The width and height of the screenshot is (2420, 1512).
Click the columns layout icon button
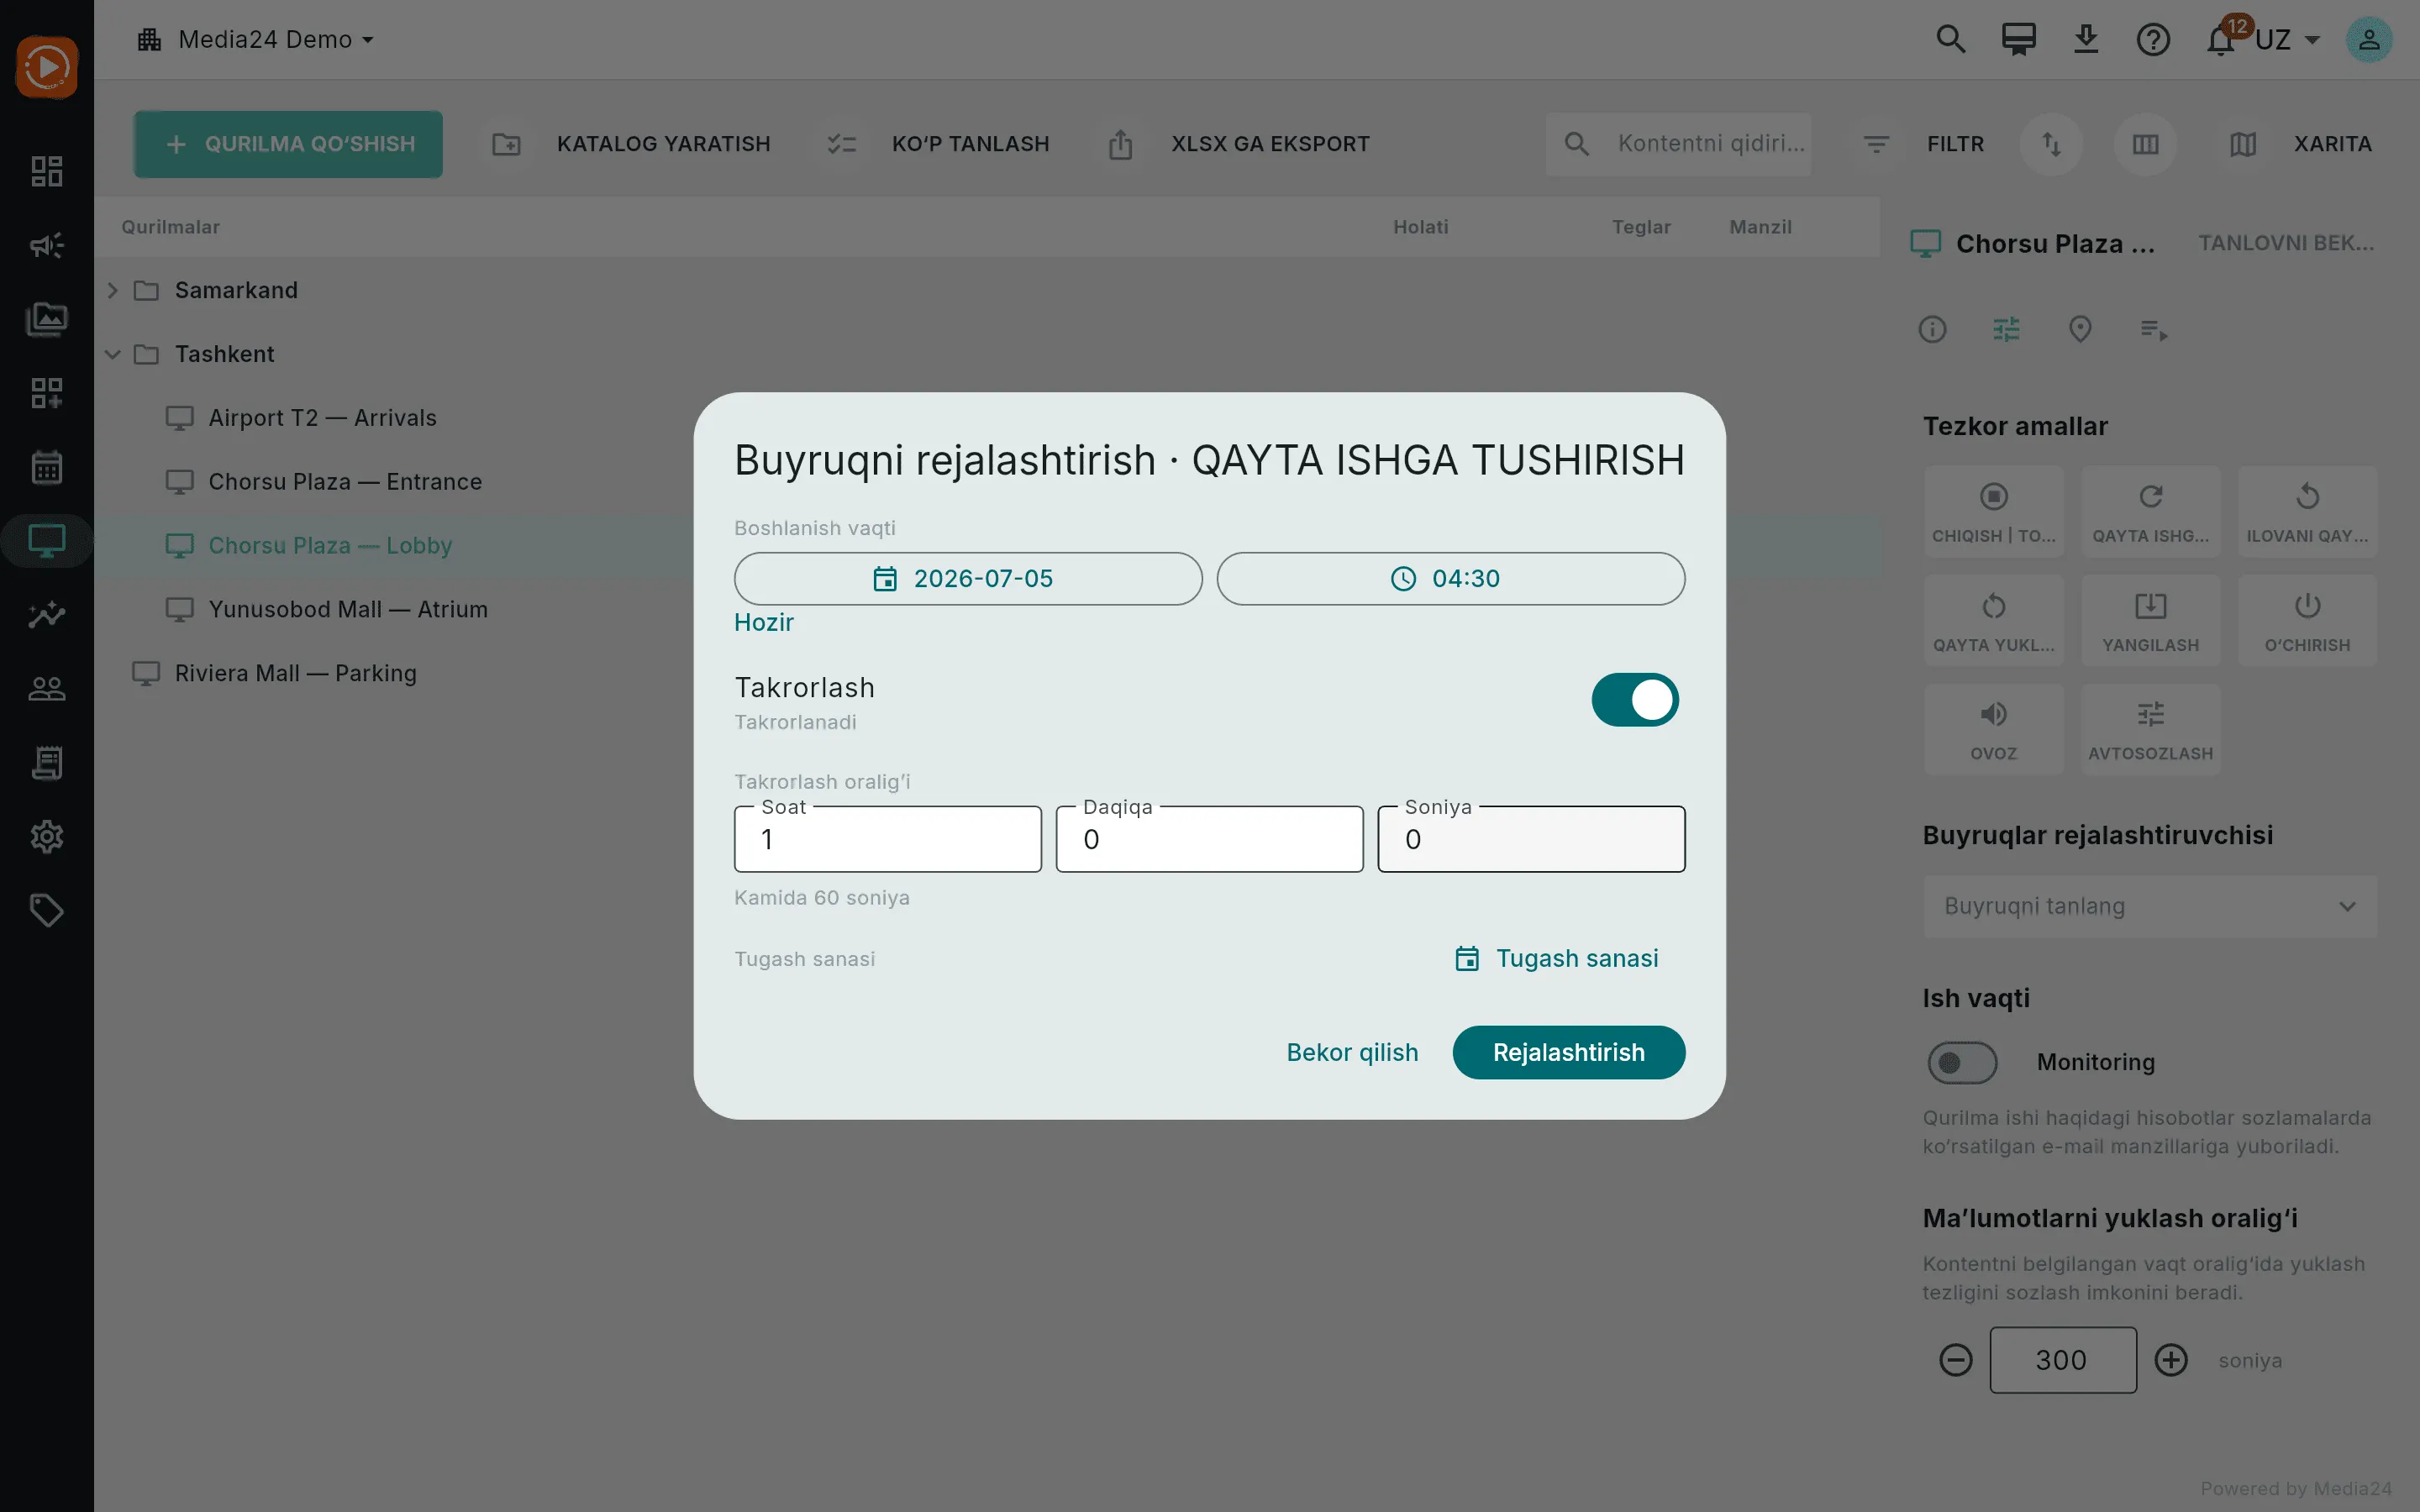2145,144
